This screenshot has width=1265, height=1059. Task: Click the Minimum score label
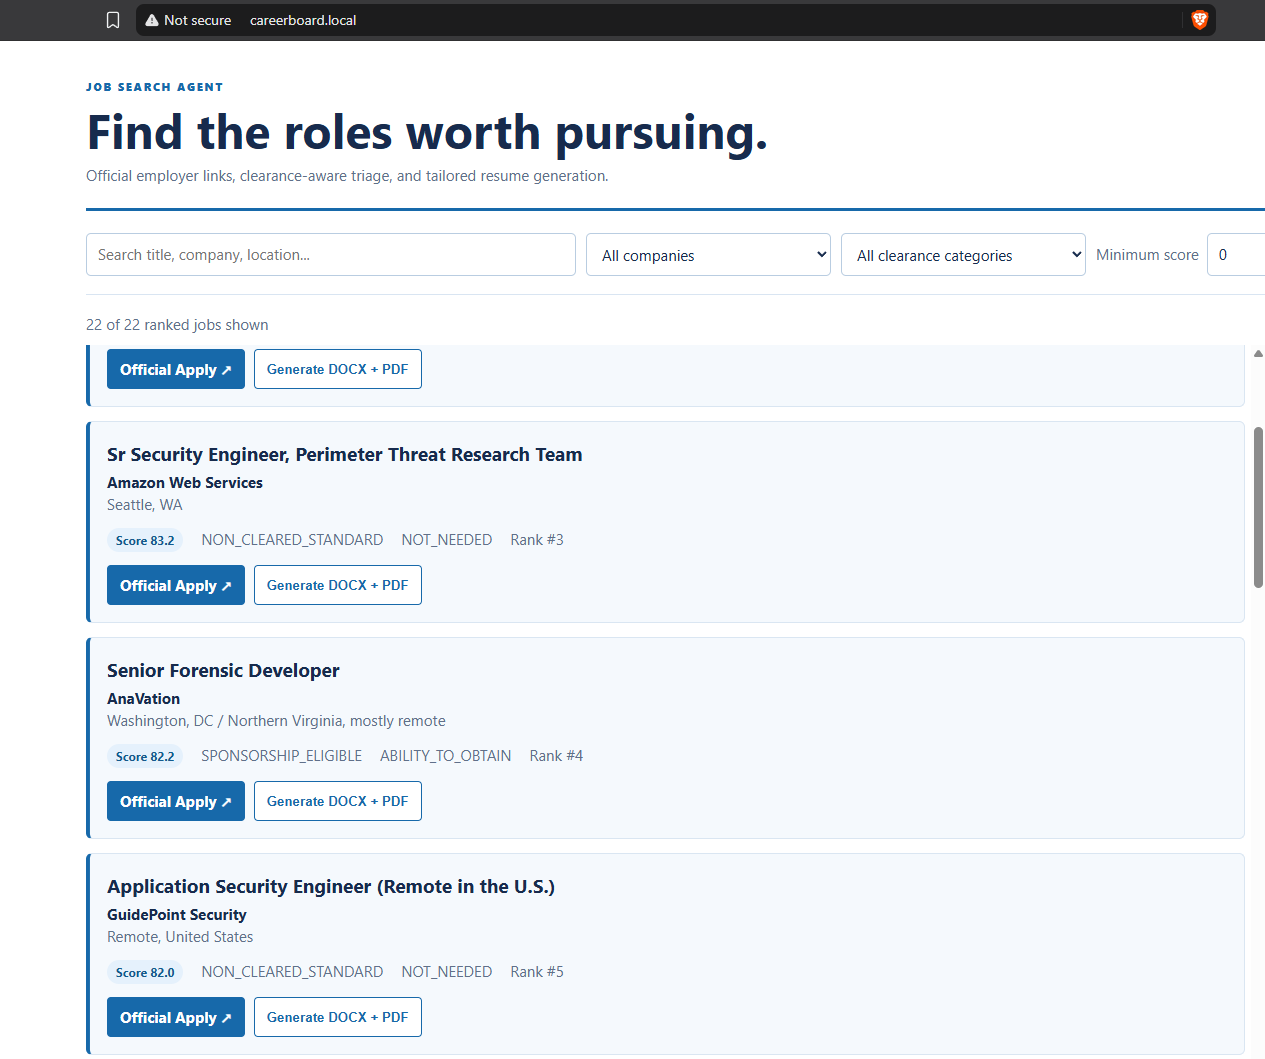1147,255
